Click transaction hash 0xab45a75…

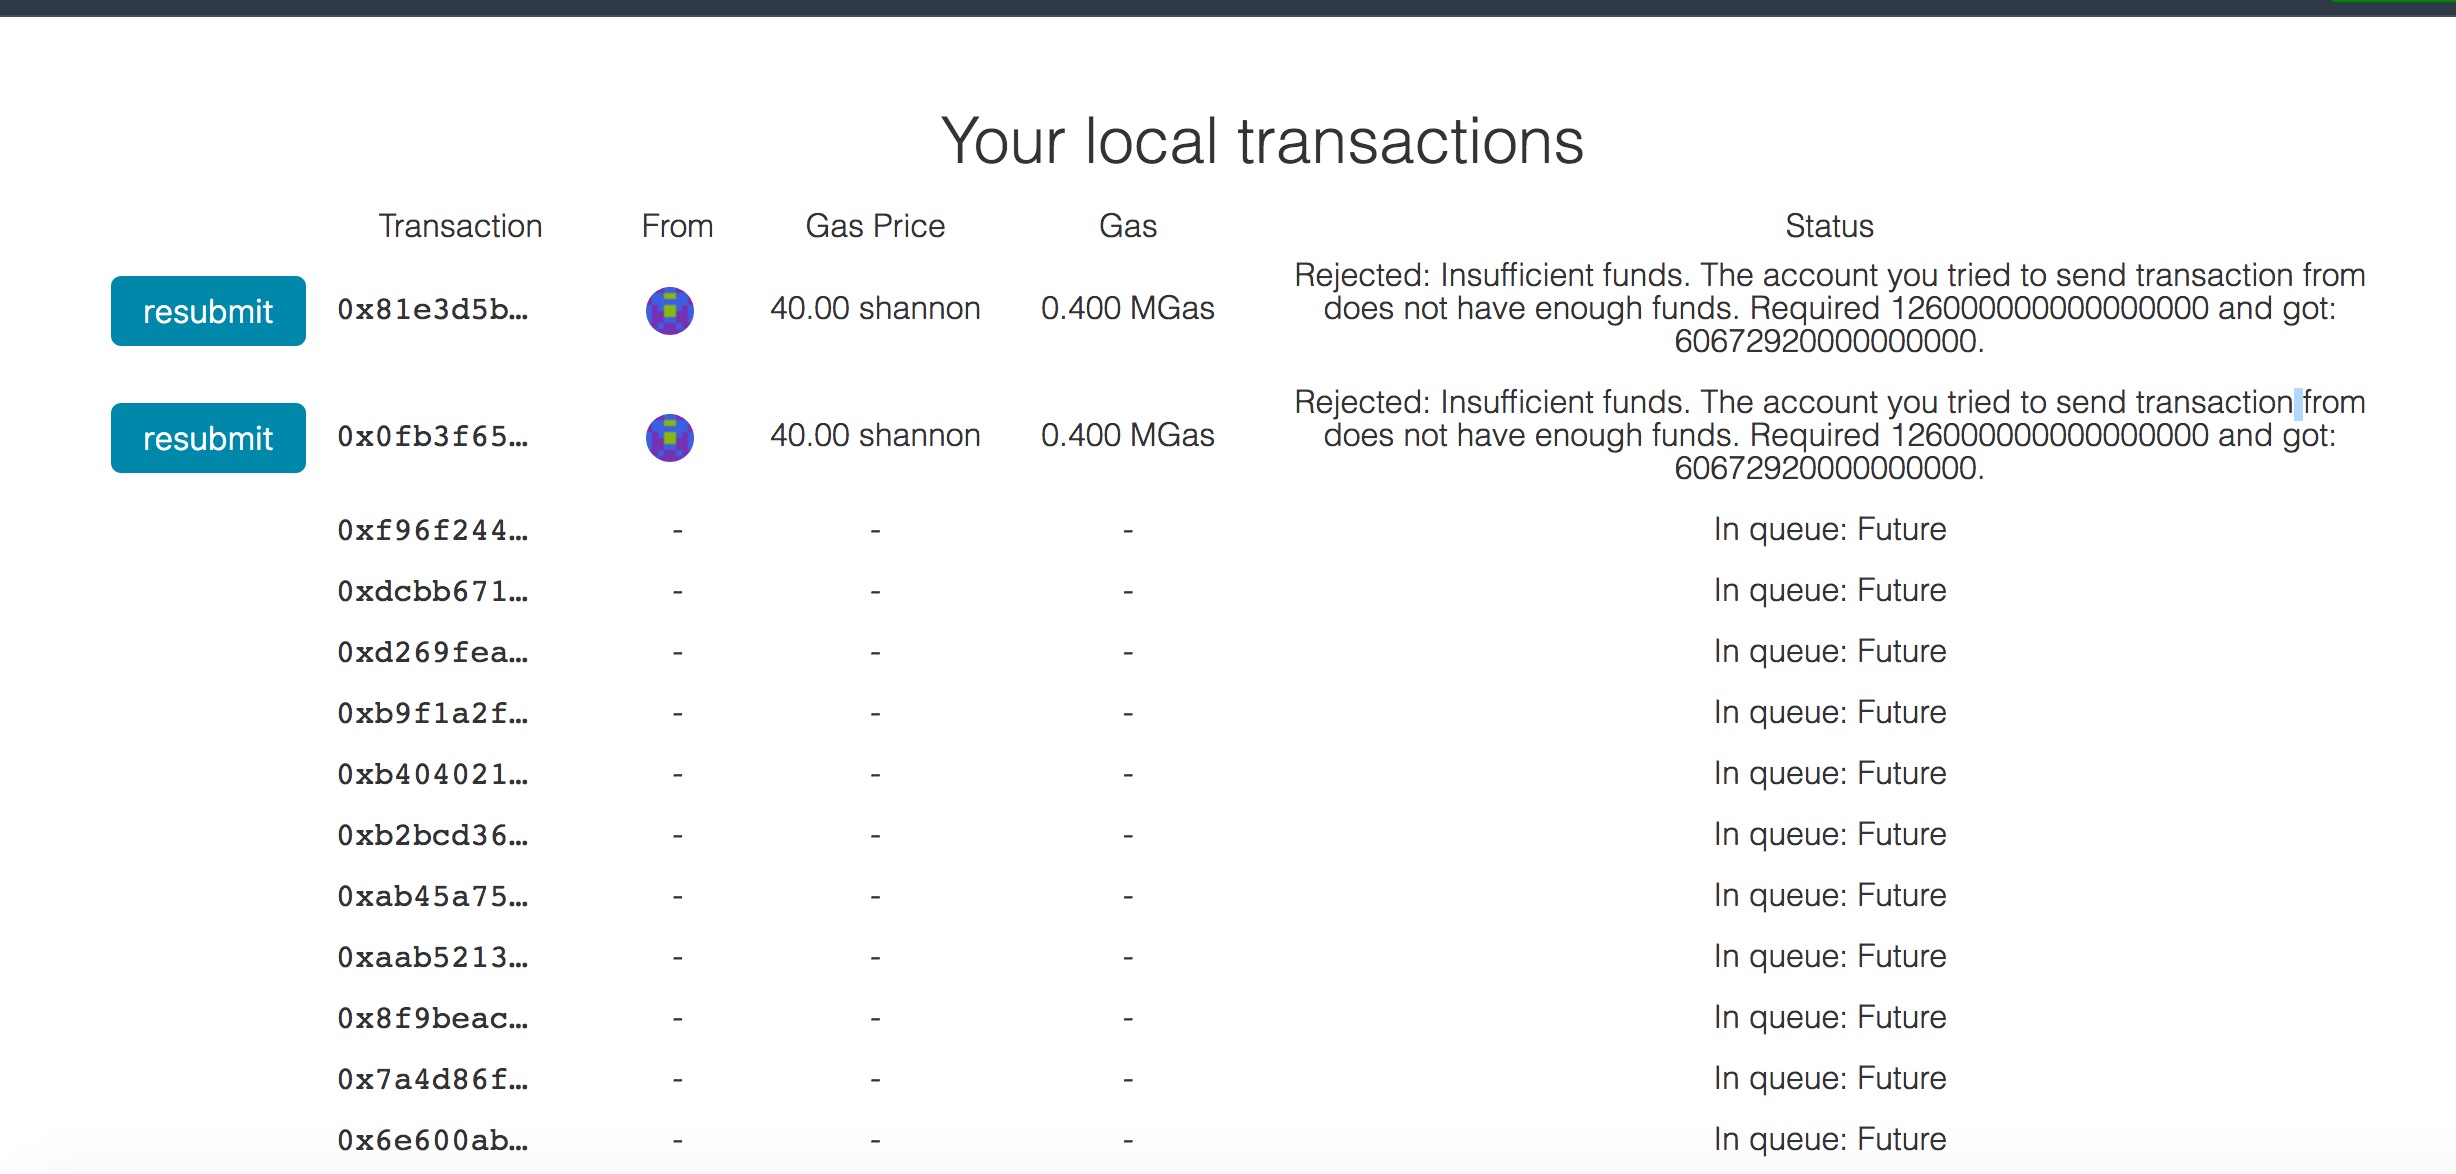pyautogui.click(x=432, y=896)
